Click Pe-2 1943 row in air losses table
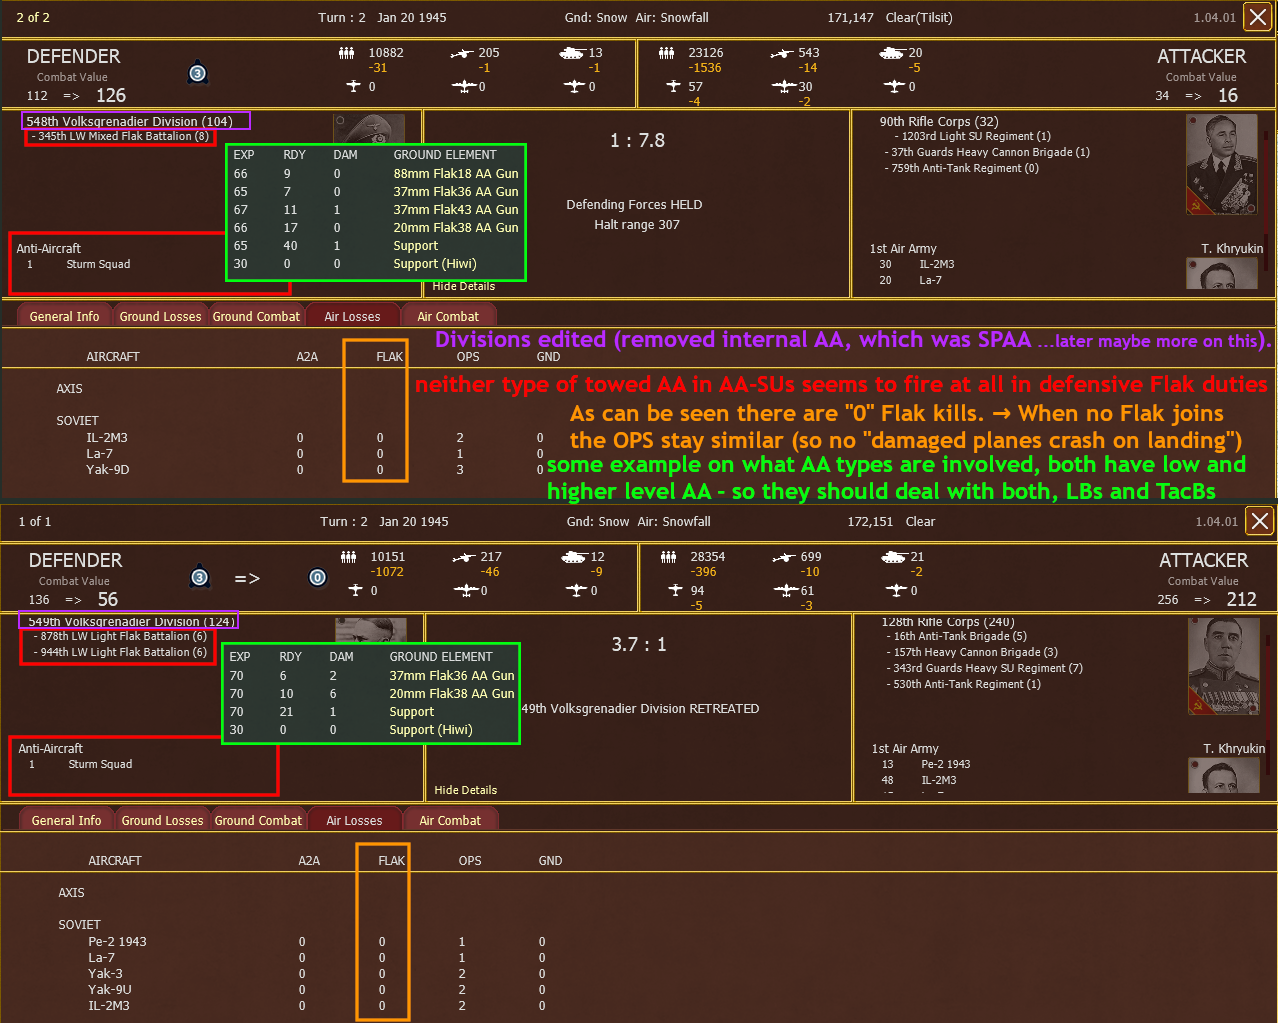This screenshot has width=1278, height=1023. tap(317, 942)
